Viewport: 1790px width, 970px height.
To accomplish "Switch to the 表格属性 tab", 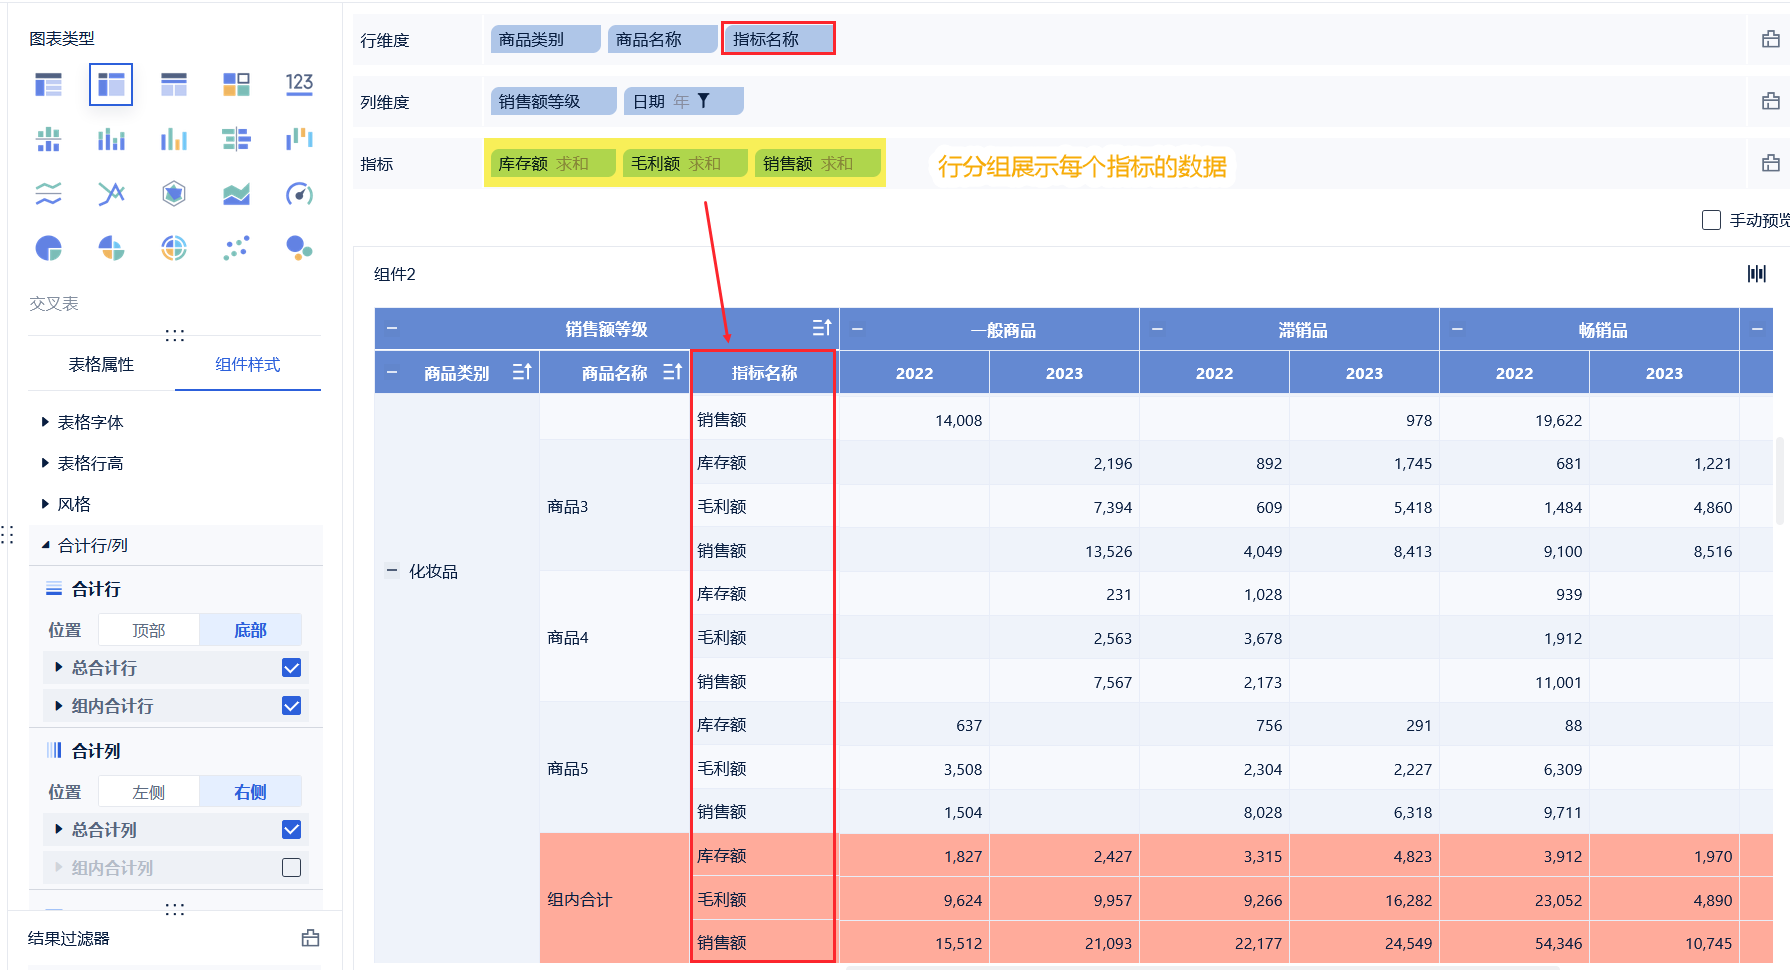I will pos(101,364).
